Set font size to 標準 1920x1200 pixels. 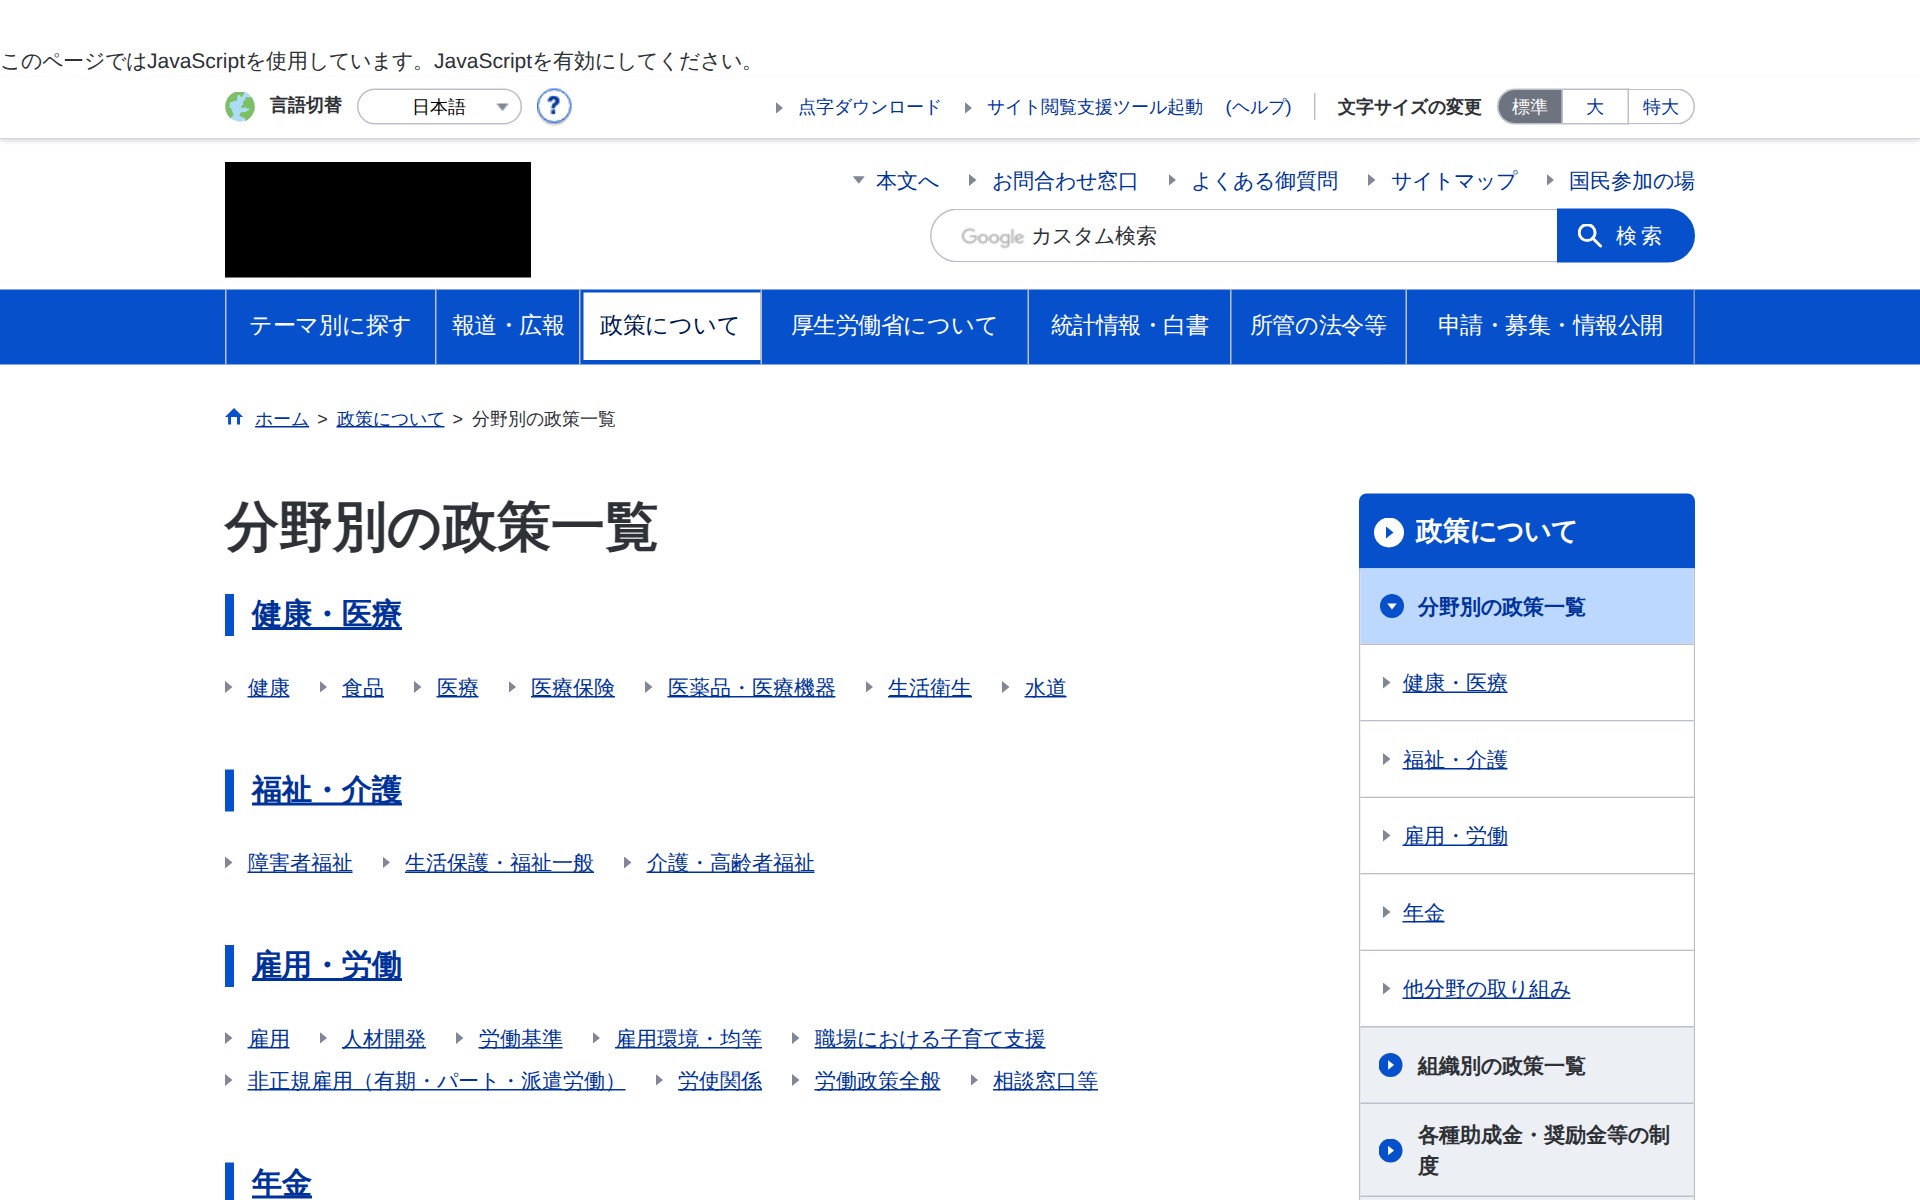1529,107
